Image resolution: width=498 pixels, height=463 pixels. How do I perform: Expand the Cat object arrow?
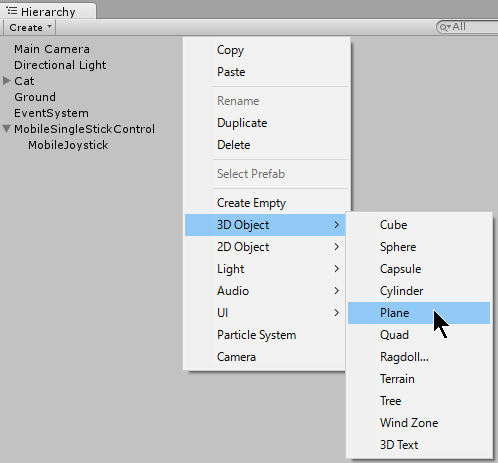point(6,81)
